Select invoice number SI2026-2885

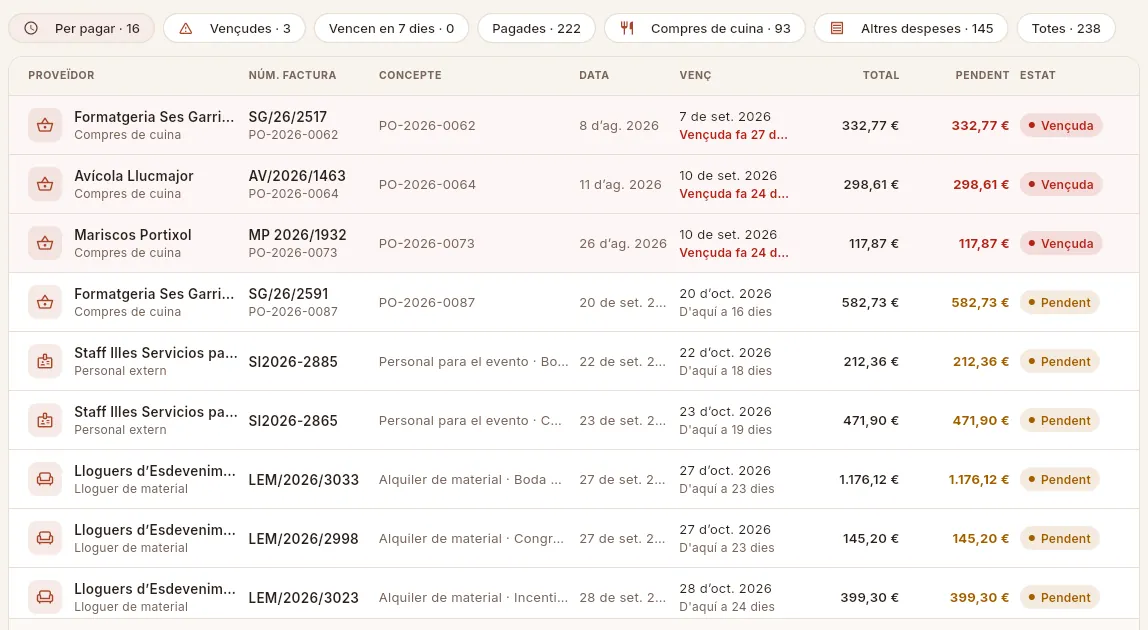click(293, 361)
